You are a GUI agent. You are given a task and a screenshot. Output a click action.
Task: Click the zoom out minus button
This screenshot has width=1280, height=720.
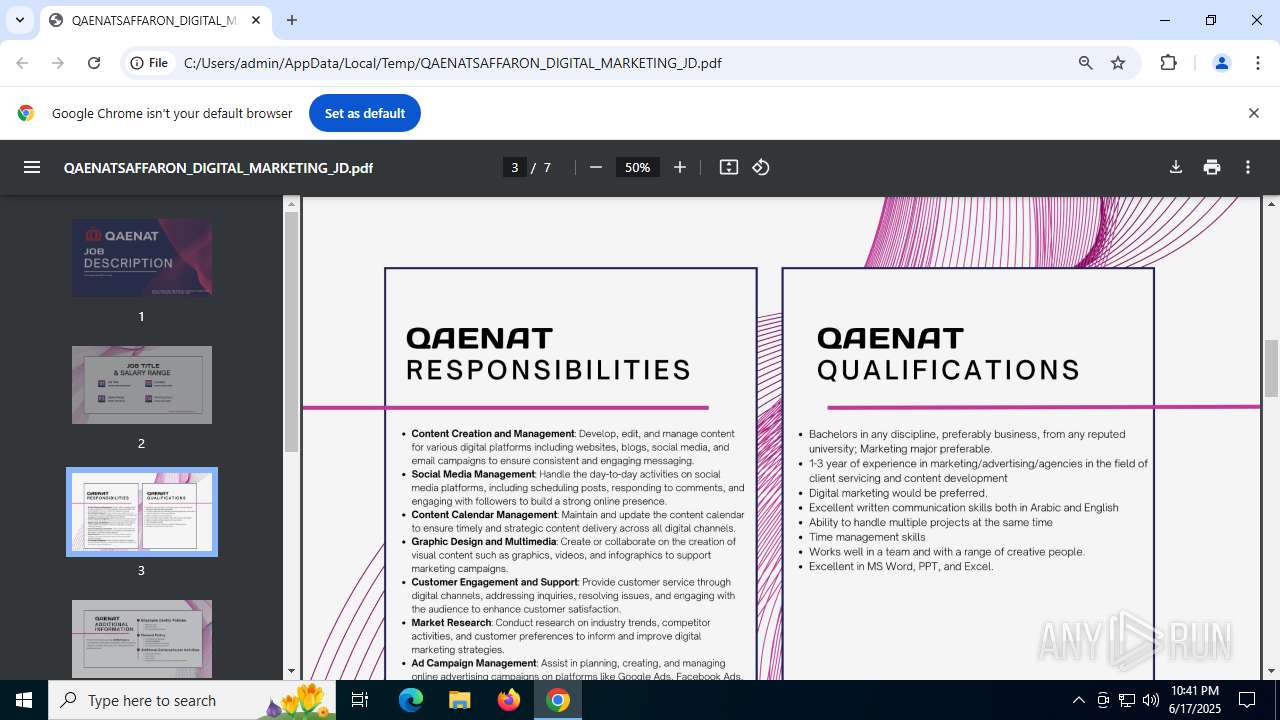coord(596,167)
